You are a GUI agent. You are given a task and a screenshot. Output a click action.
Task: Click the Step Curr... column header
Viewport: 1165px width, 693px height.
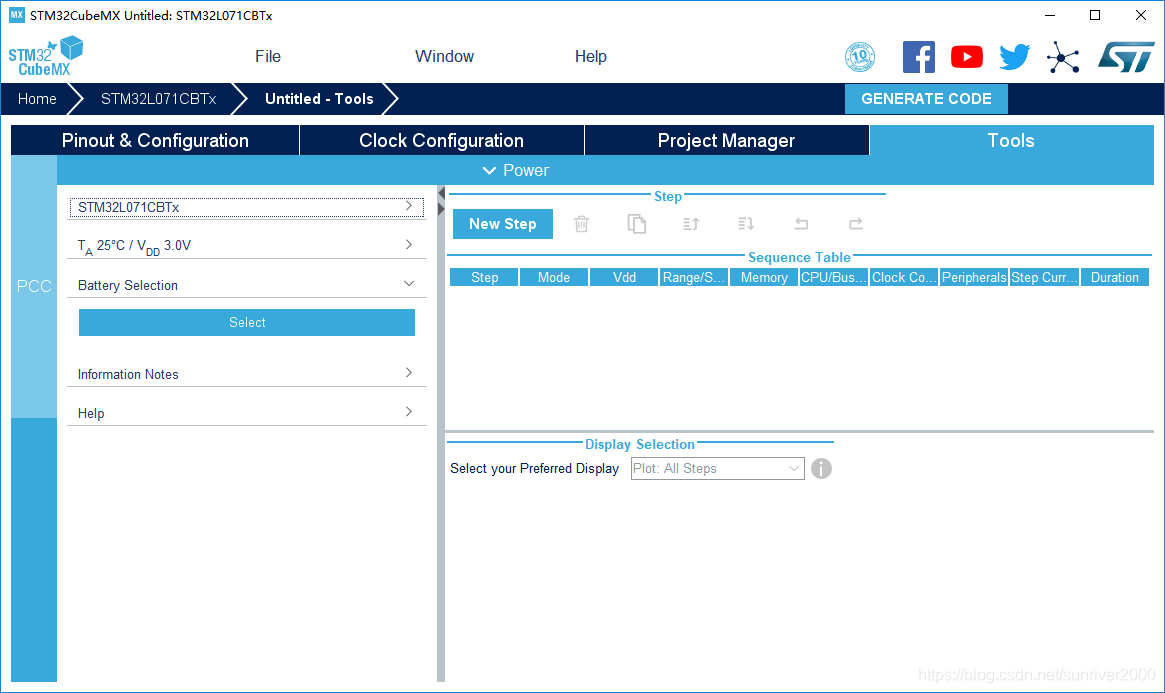tap(1044, 277)
